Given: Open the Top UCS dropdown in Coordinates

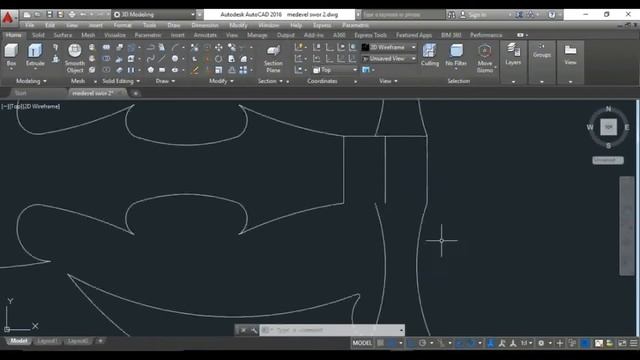Looking at the screenshot, I should tap(335, 70).
